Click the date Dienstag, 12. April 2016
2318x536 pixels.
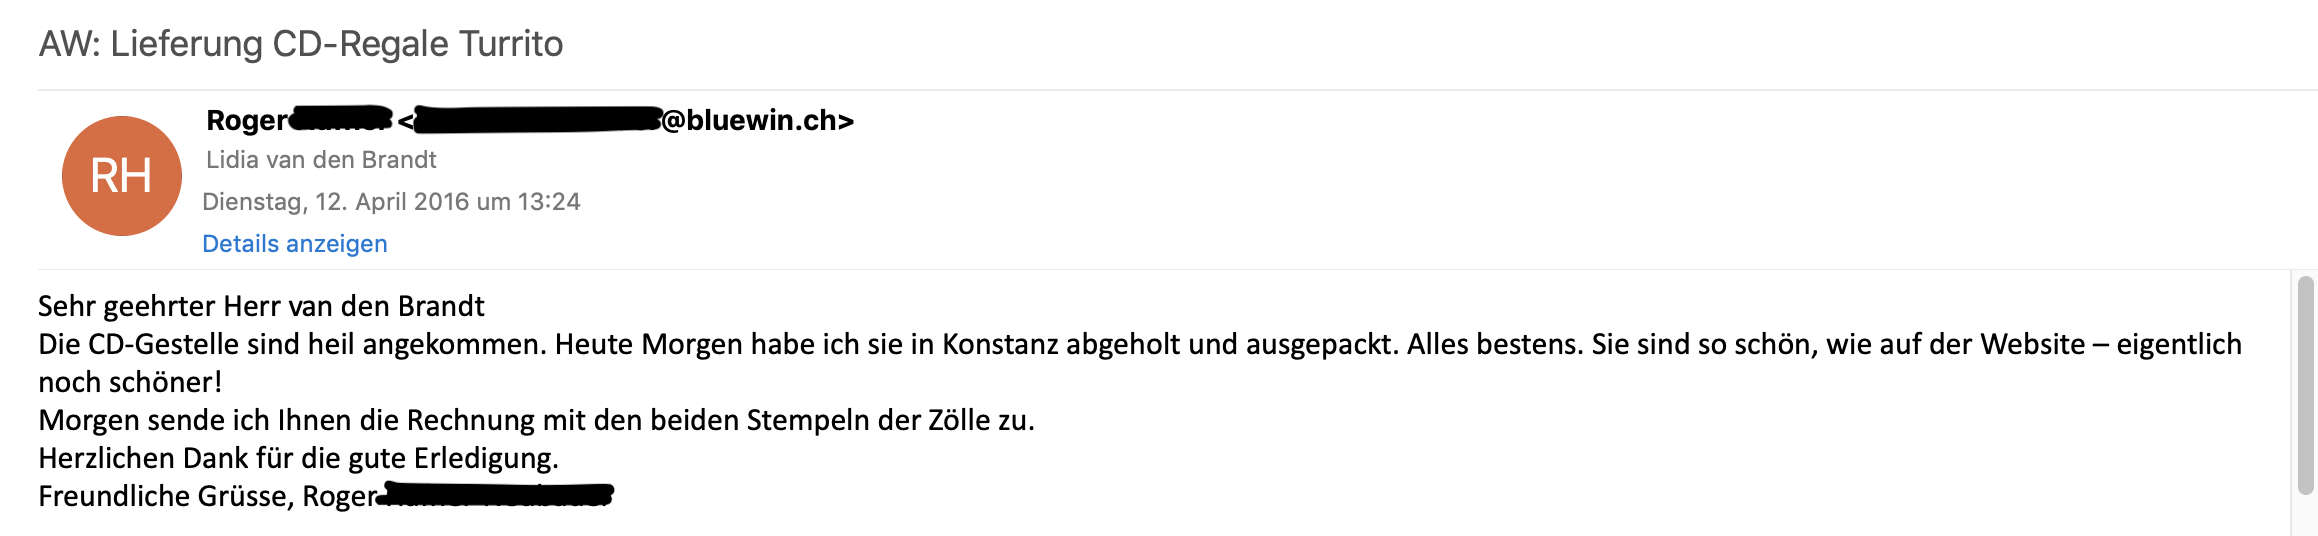335,202
